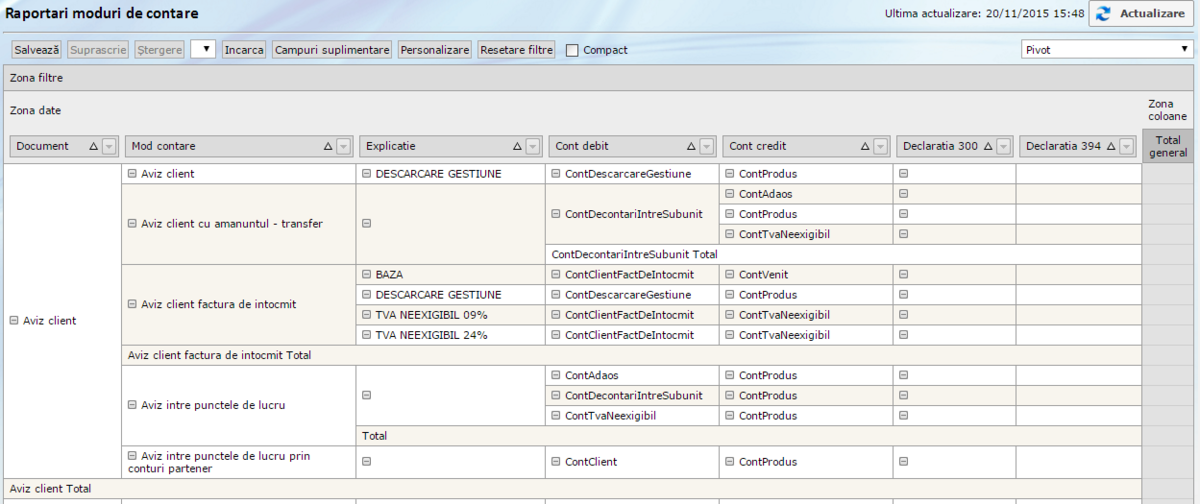Click the Salvează button
The image size is (1200, 504).
(x=37, y=49)
